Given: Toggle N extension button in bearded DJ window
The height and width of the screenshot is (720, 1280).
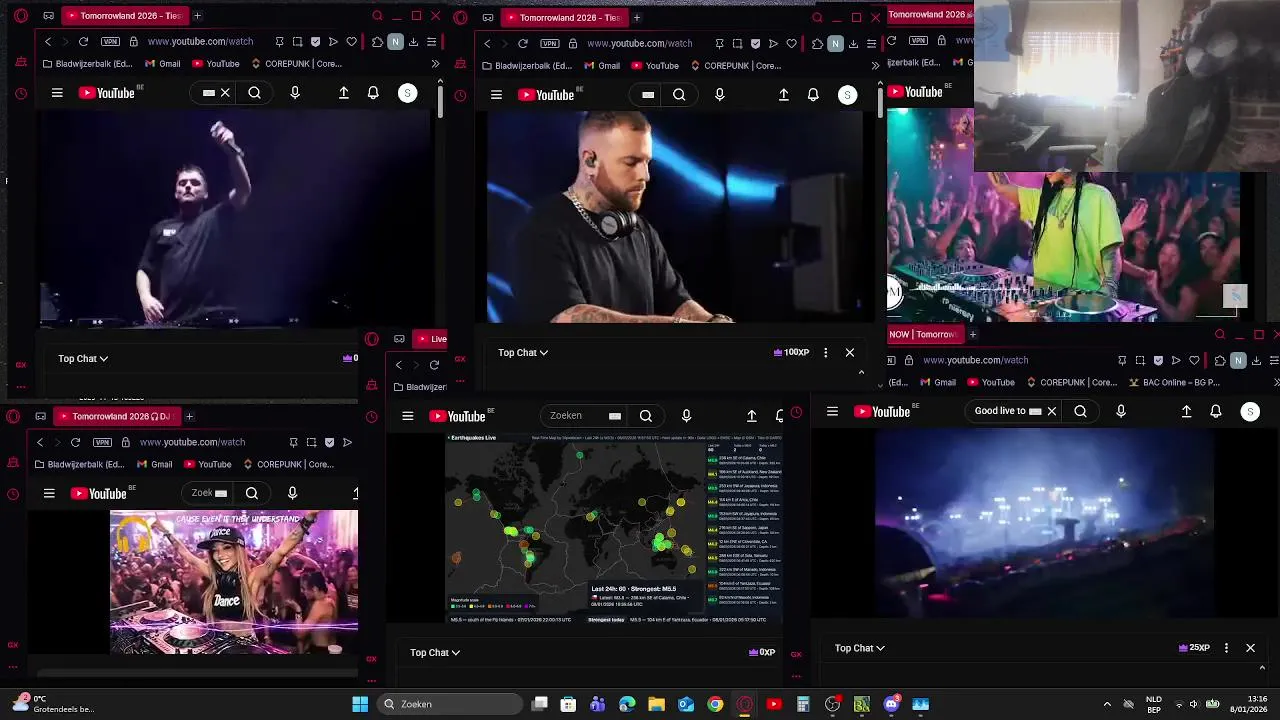Looking at the screenshot, I should click(835, 44).
